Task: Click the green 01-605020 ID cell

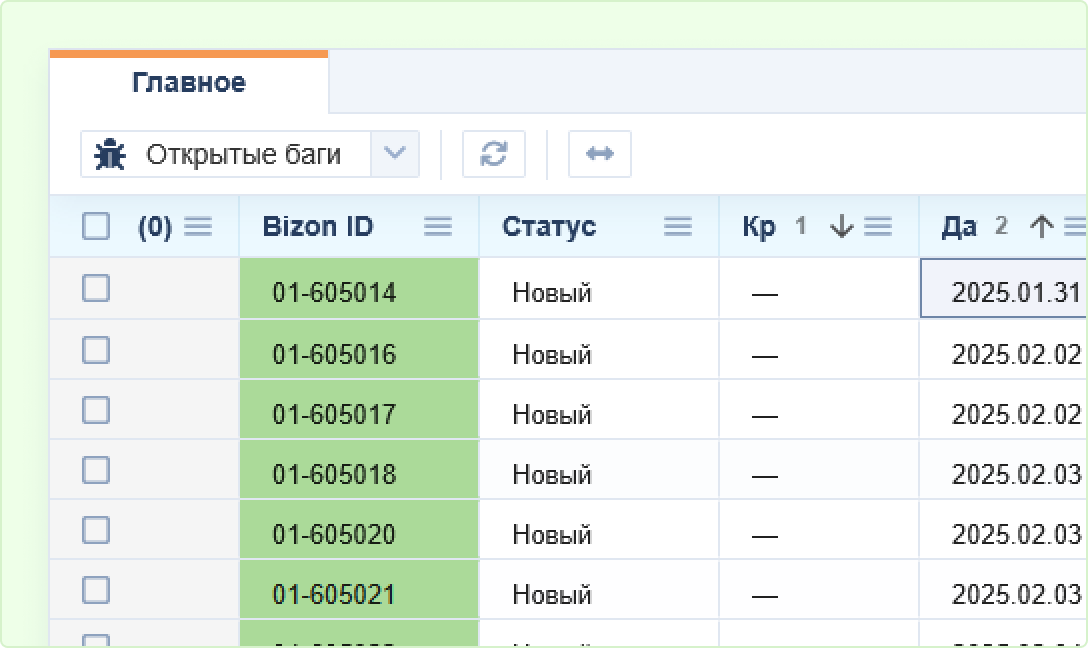Action: pos(334,535)
